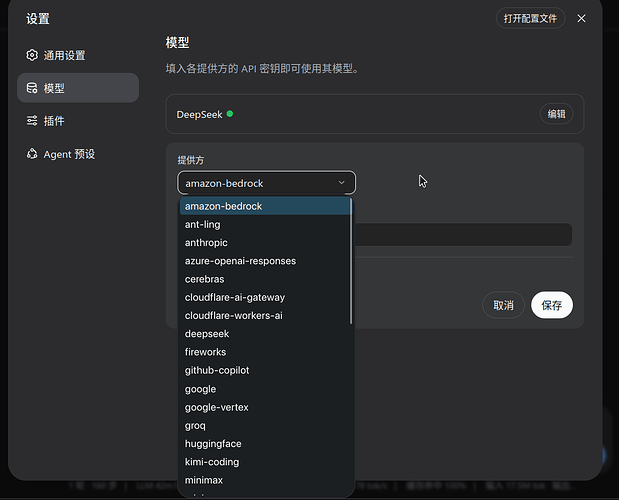Image resolution: width=619 pixels, height=500 pixels.
Task: Click the API key description text
Action: [x=263, y=69]
